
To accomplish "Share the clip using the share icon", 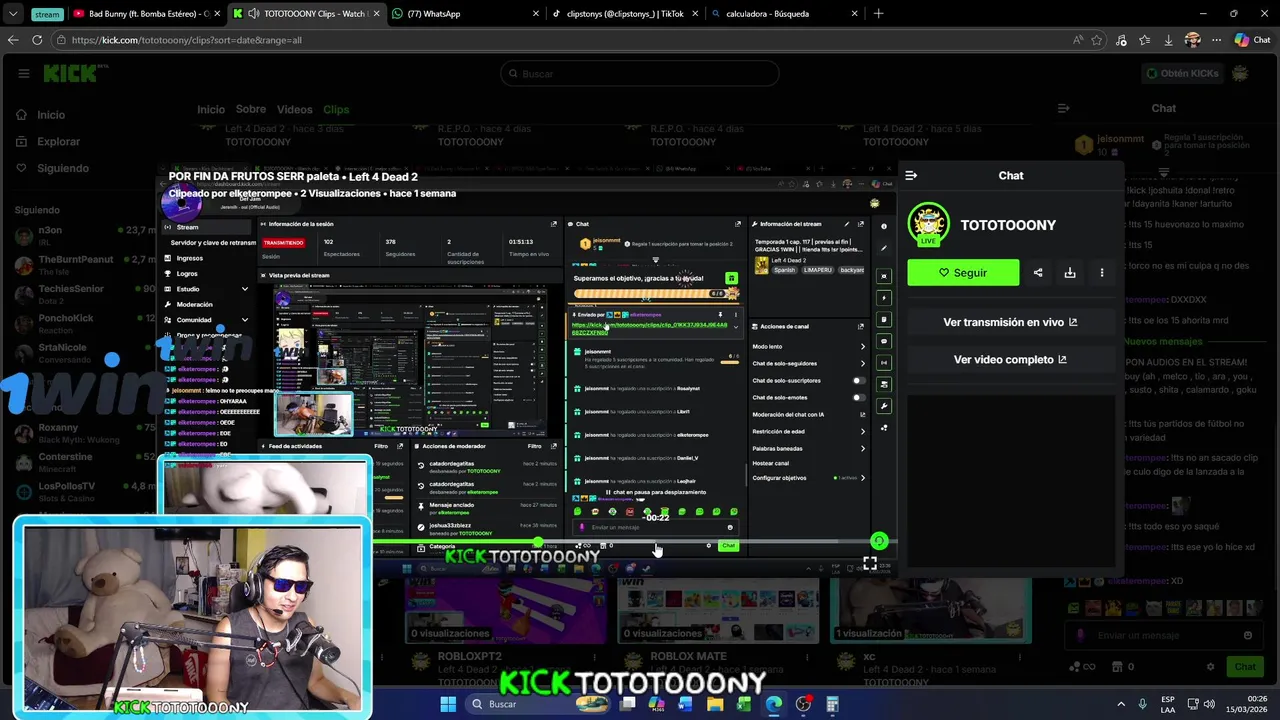I will pos(1038,272).
